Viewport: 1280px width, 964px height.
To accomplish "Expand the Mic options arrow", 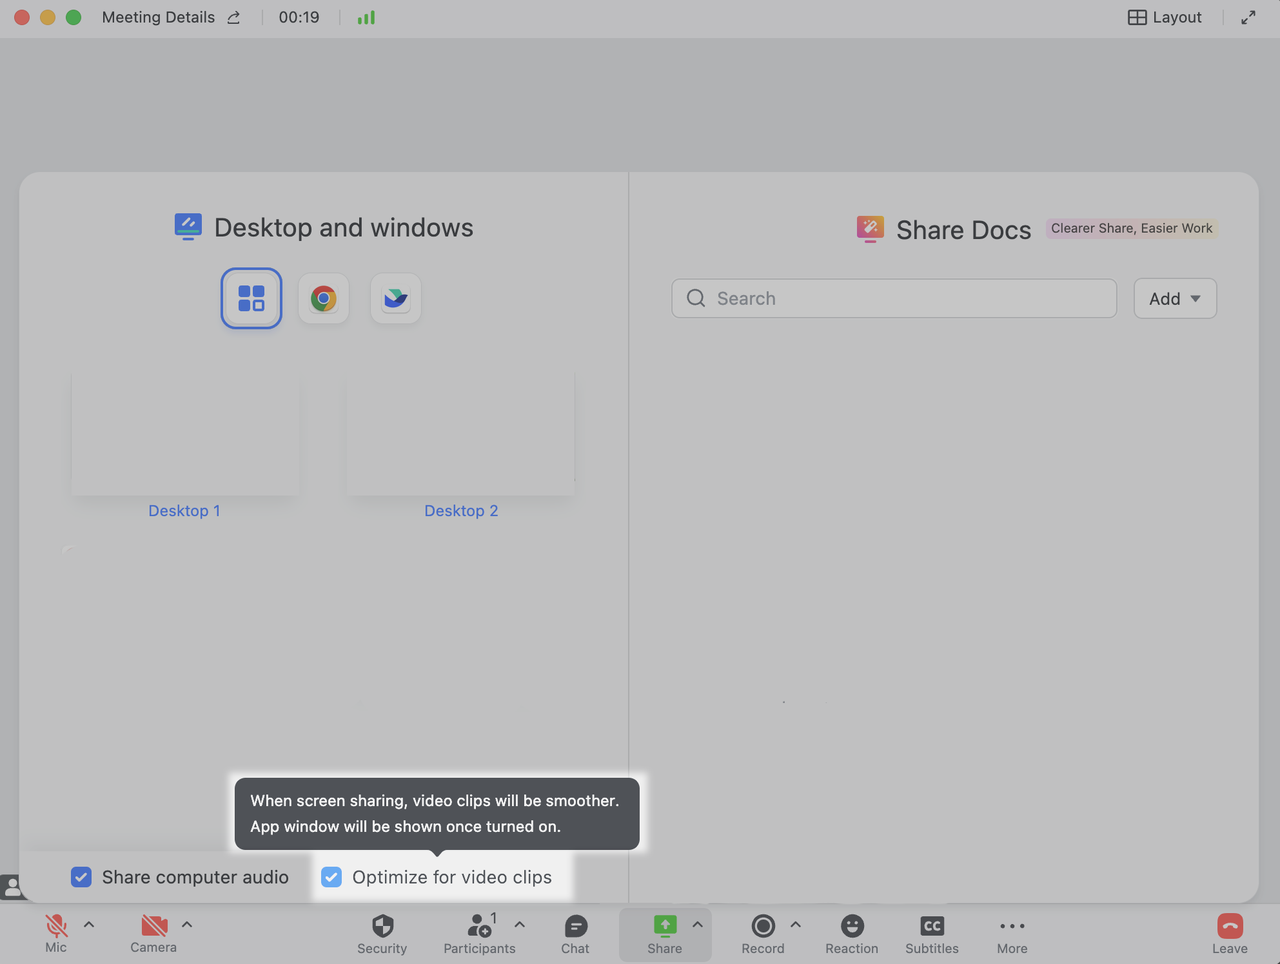I will pyautogui.click(x=89, y=924).
